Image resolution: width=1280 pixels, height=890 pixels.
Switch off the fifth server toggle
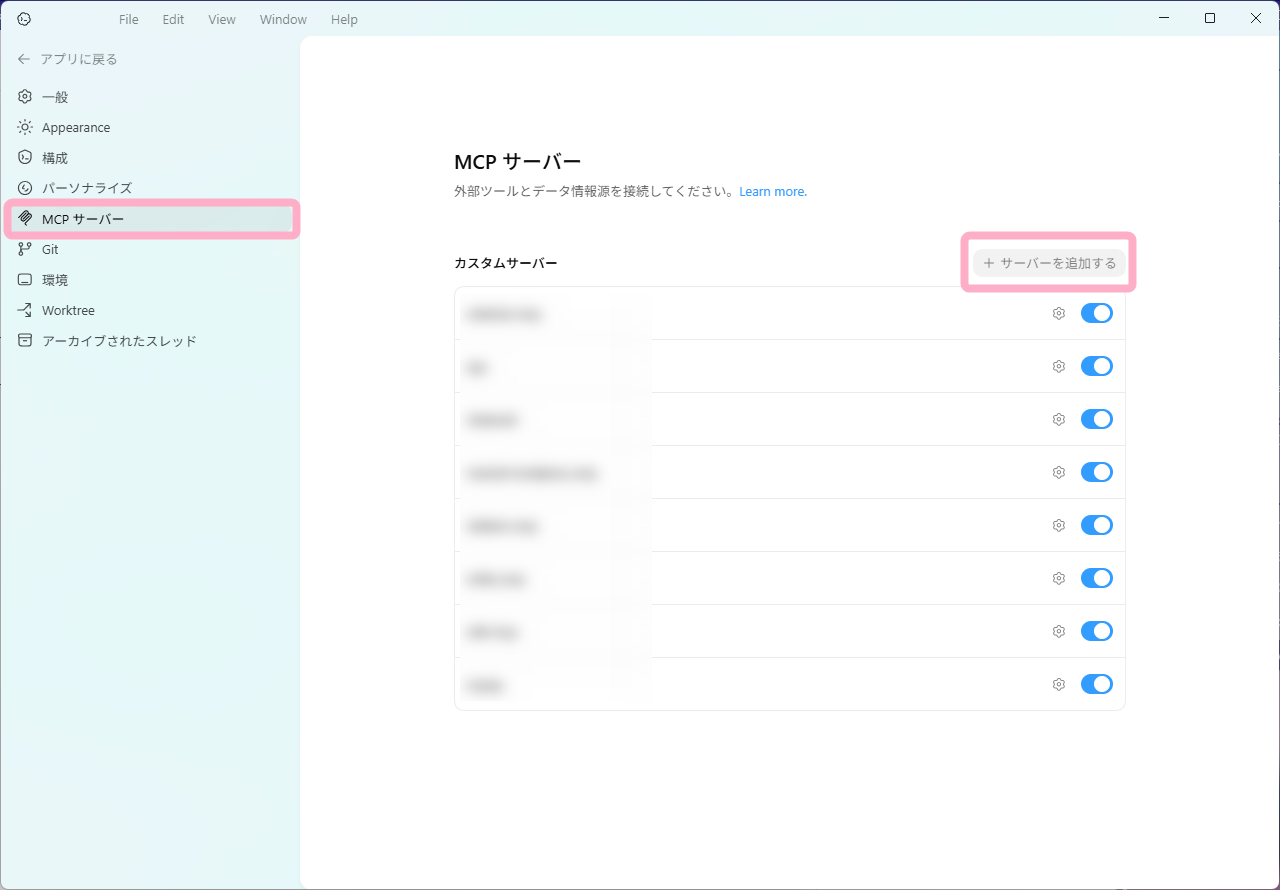(x=1096, y=525)
